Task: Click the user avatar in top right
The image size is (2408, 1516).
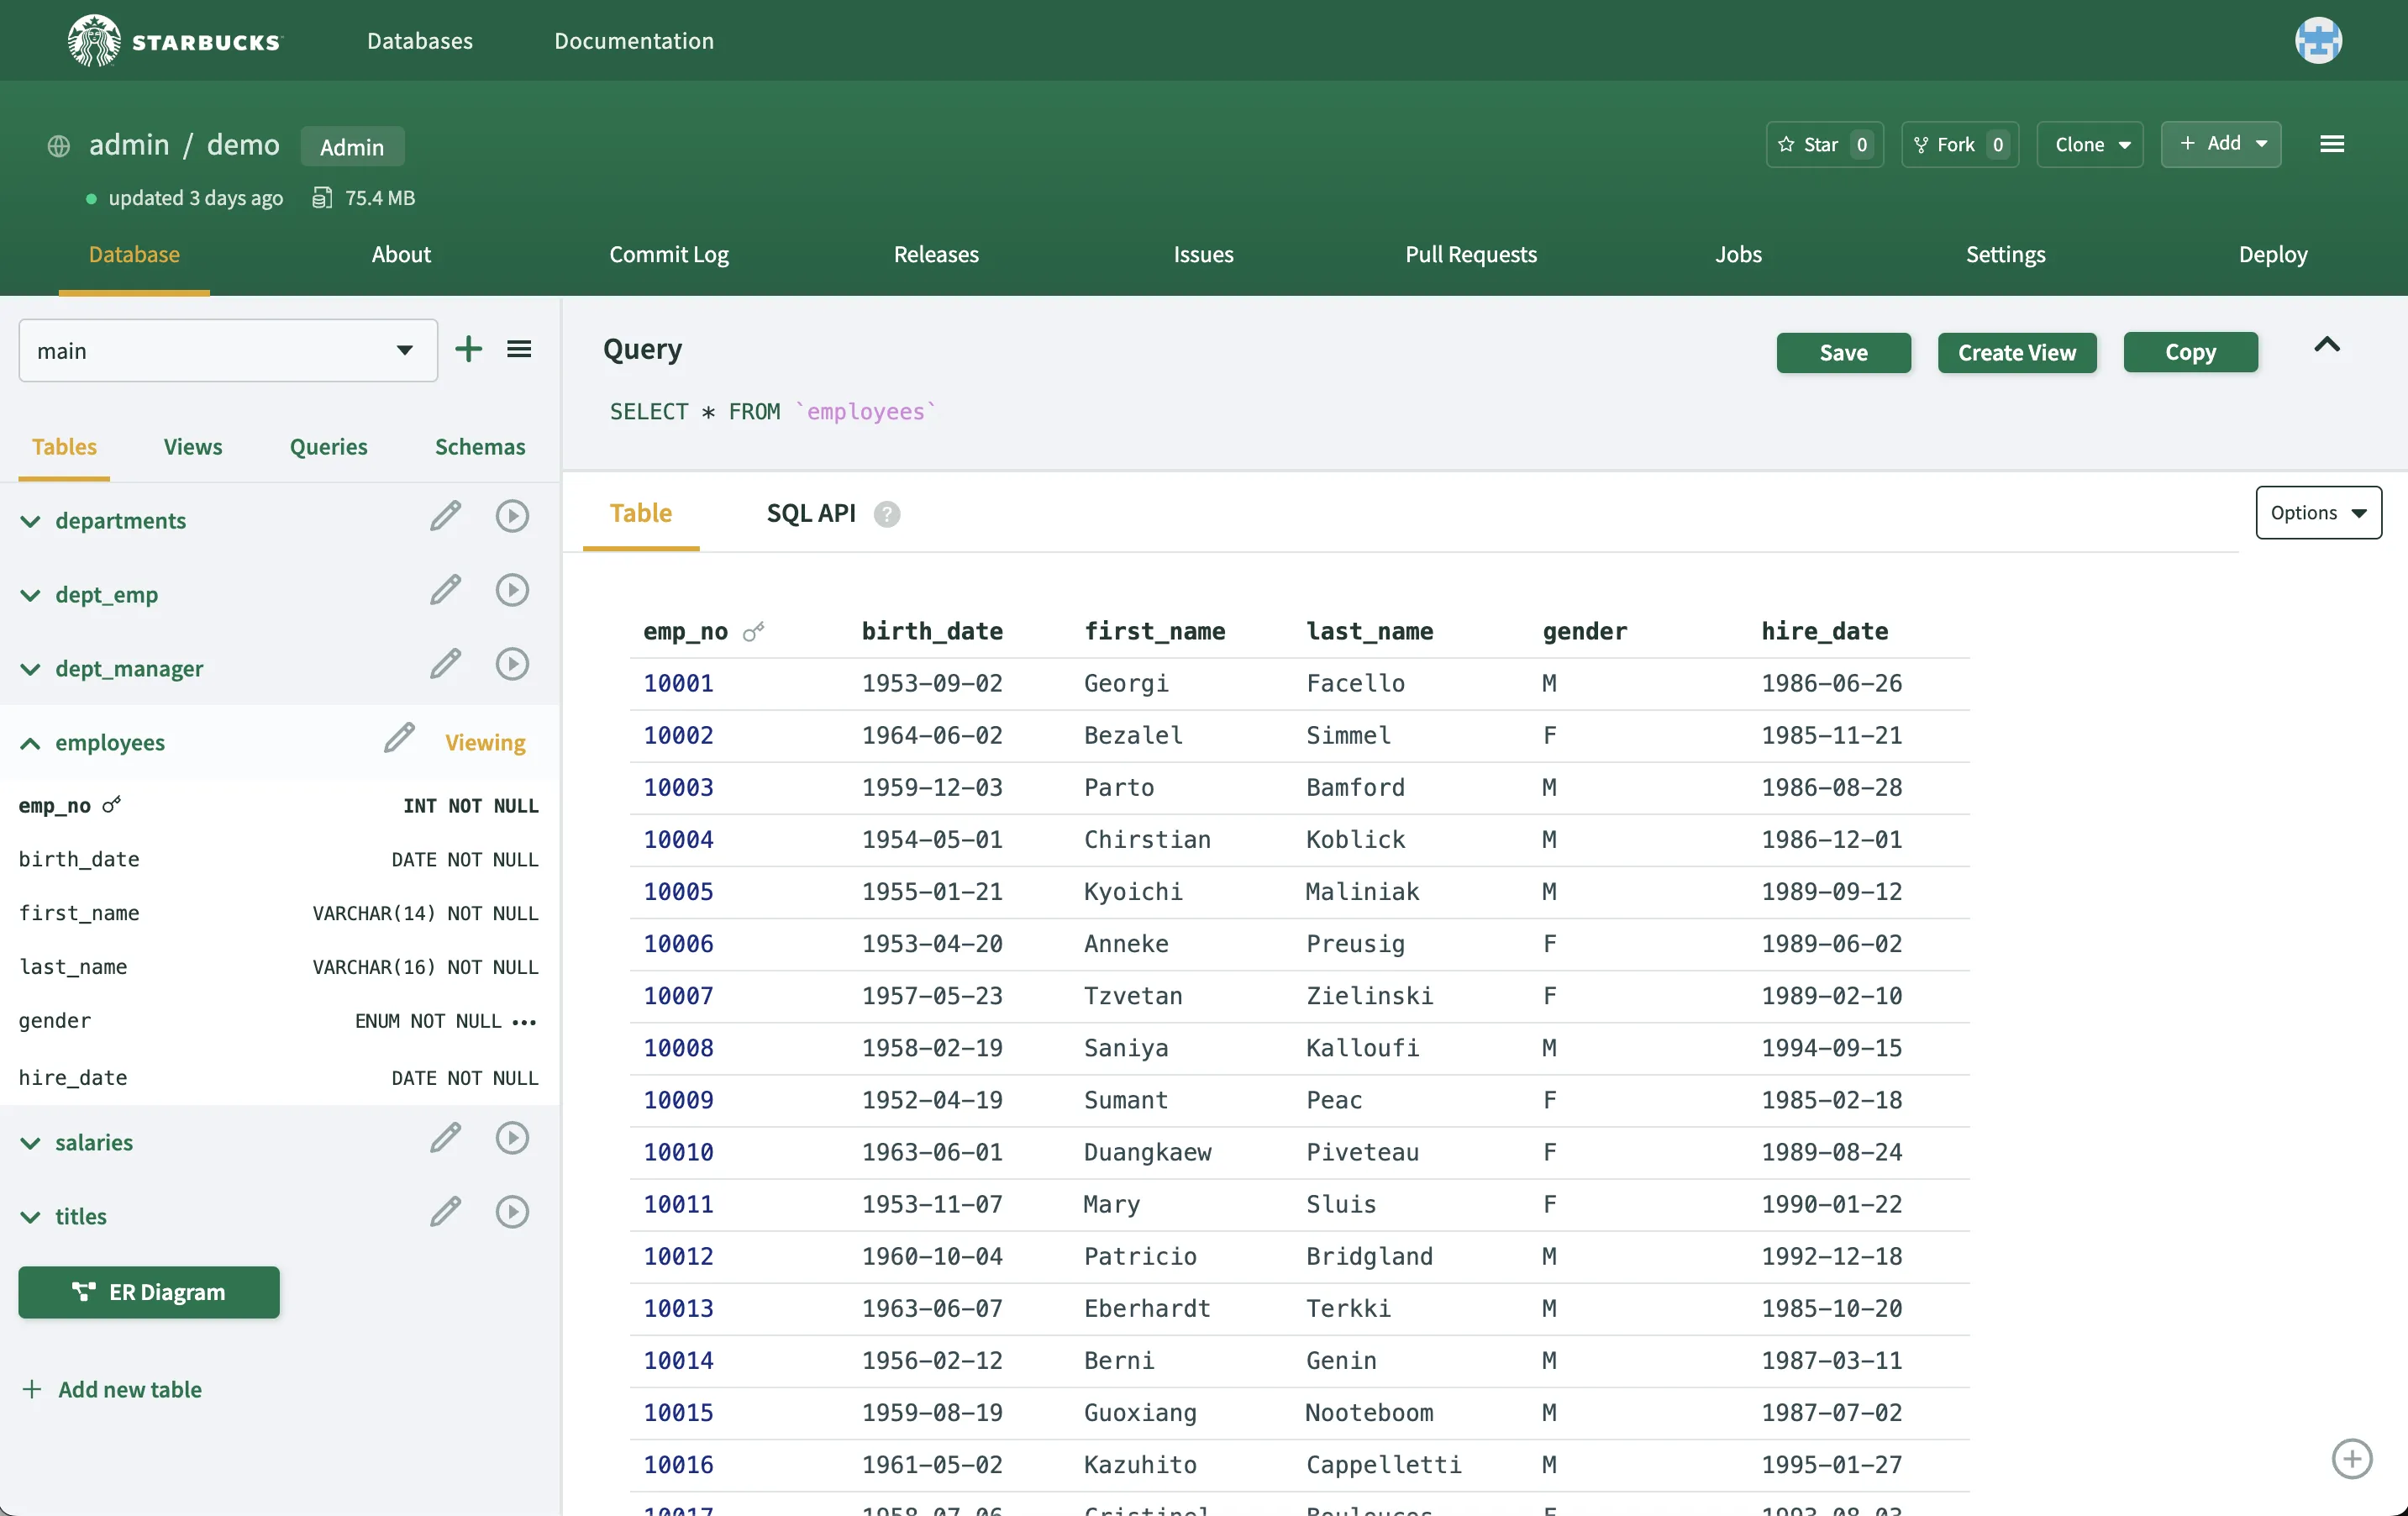Action: tap(2317, 41)
